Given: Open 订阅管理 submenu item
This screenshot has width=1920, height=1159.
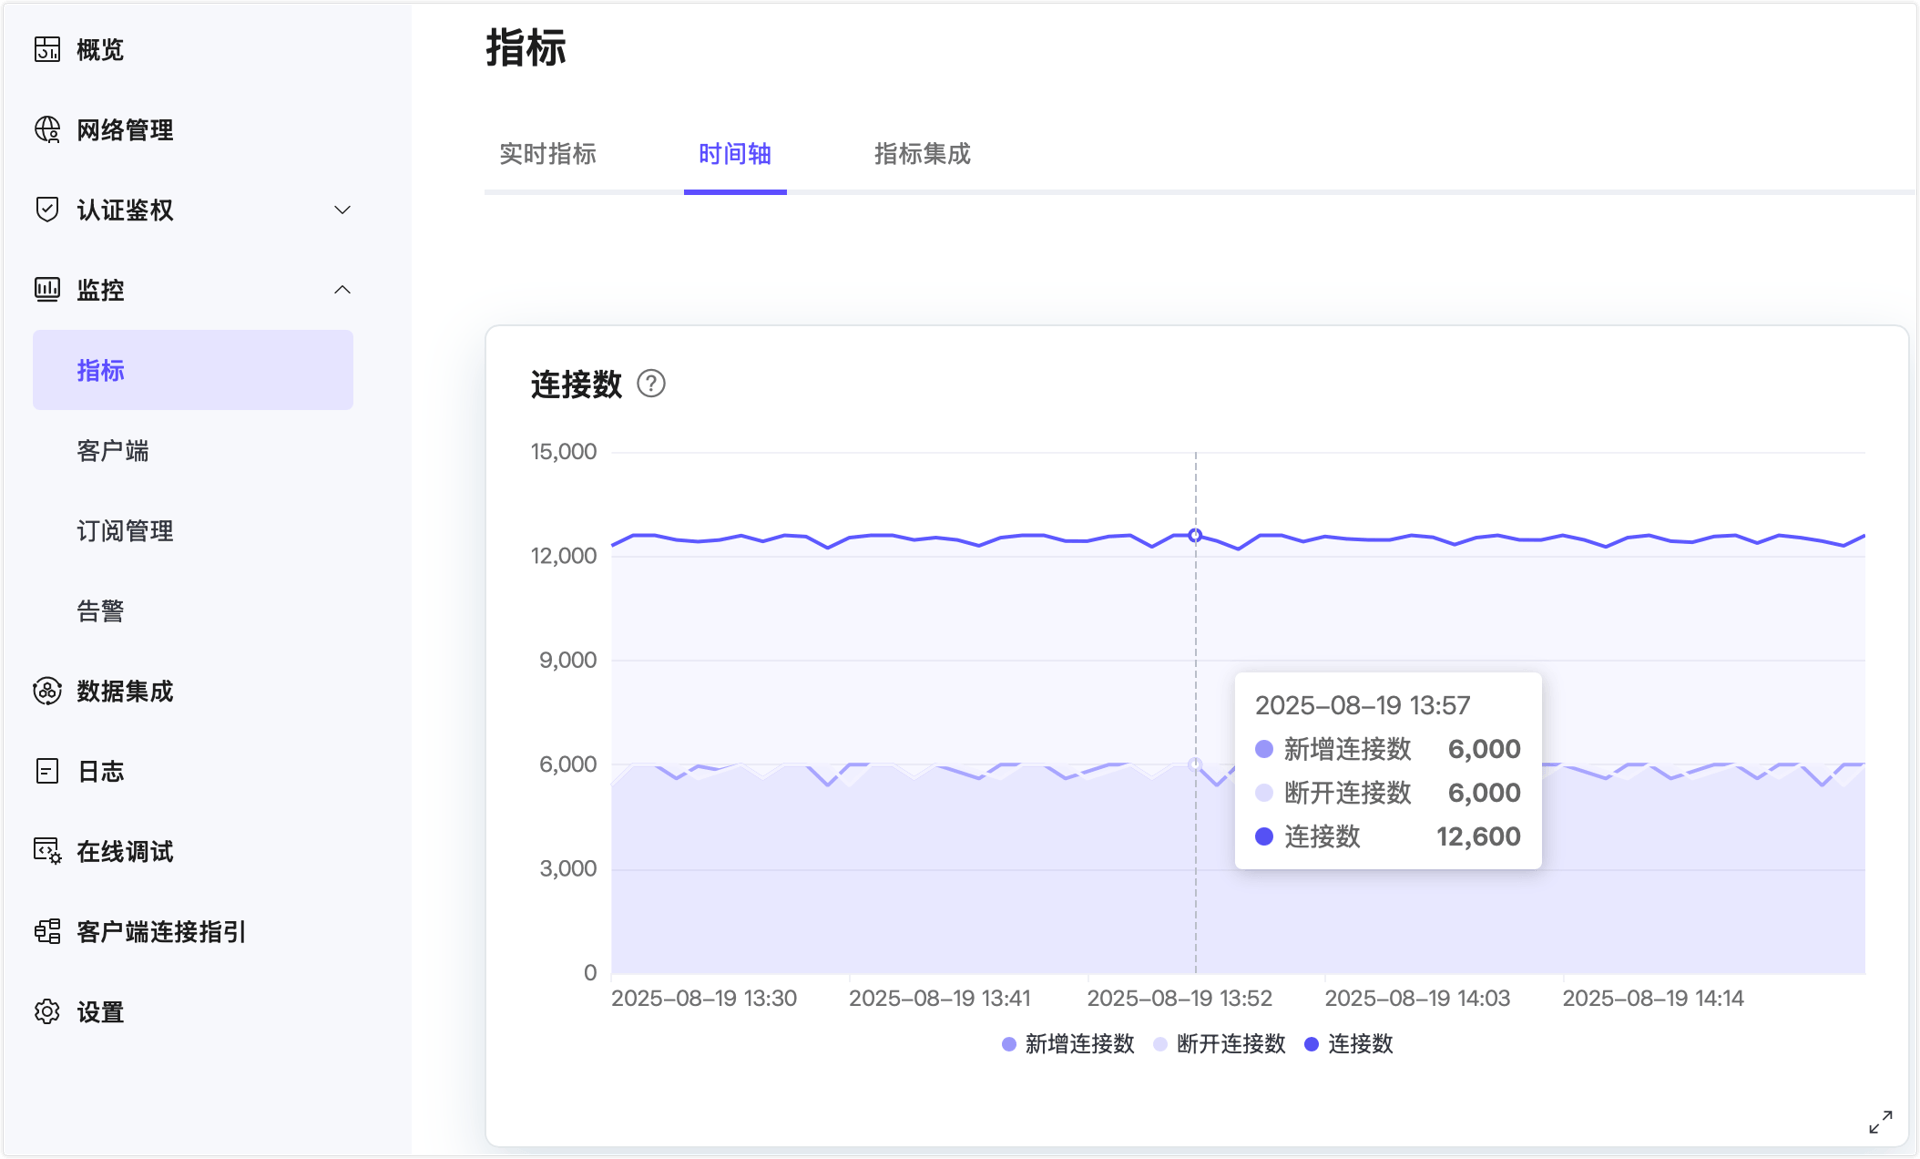Looking at the screenshot, I should (x=124, y=531).
